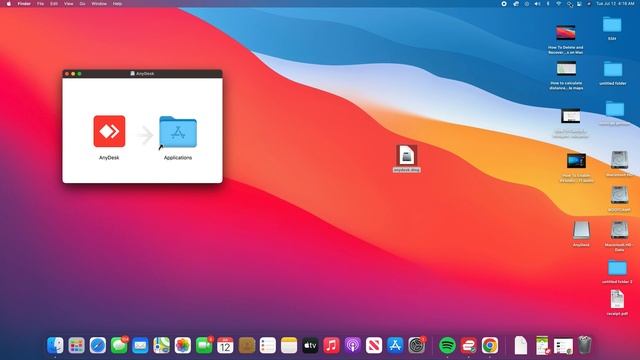Viewport: 640px width, 360px height.
Task: Launch Photos from the Dock
Action: coord(182,346)
